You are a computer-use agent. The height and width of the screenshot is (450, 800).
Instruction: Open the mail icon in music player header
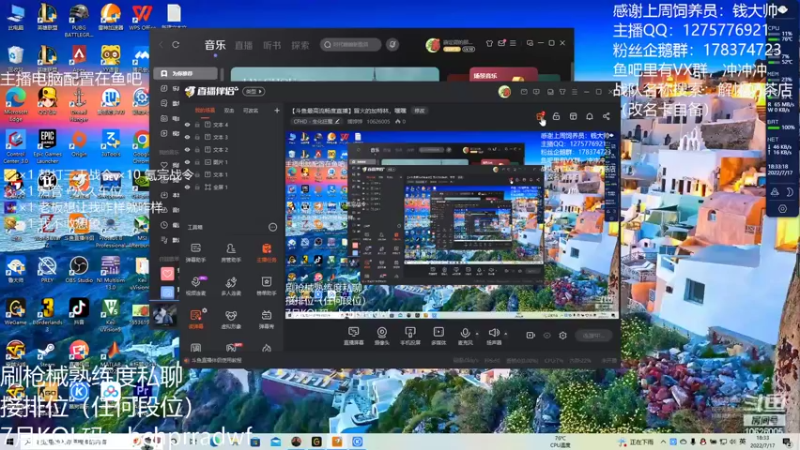(x=502, y=43)
